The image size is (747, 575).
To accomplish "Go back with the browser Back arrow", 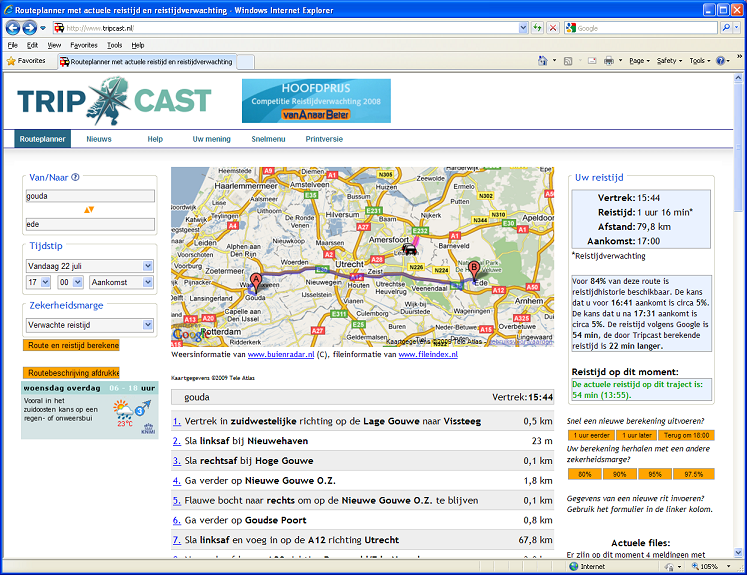I will point(13,28).
